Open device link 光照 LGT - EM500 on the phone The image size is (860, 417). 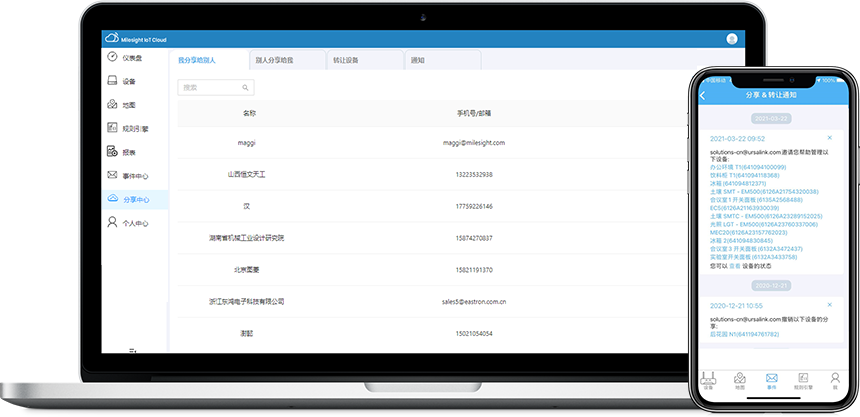[x=764, y=224]
